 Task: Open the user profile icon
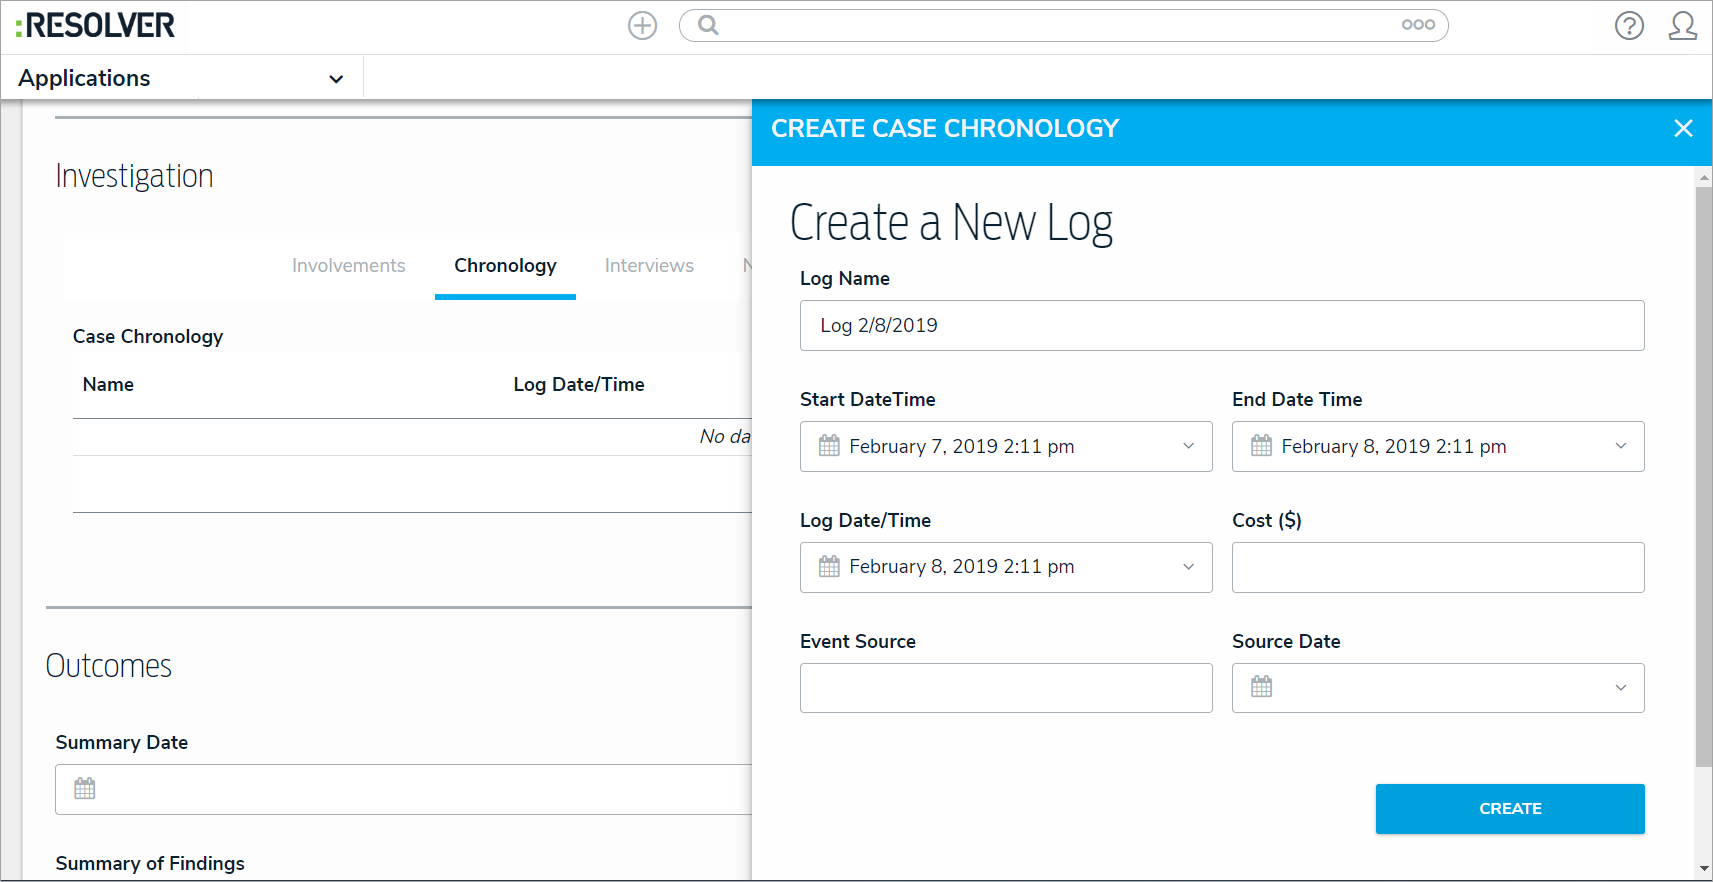click(1682, 26)
